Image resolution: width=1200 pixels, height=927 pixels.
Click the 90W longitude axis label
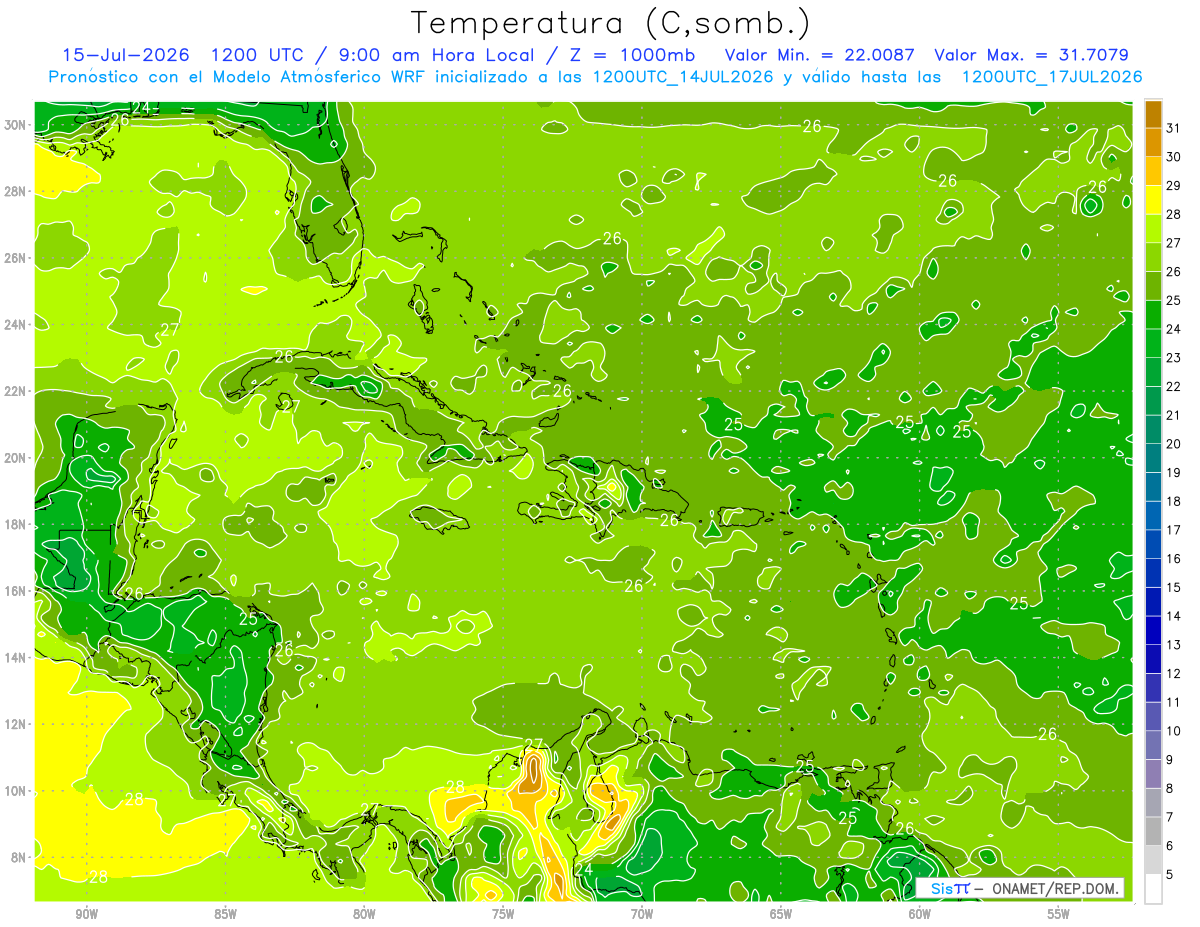pos(87,914)
